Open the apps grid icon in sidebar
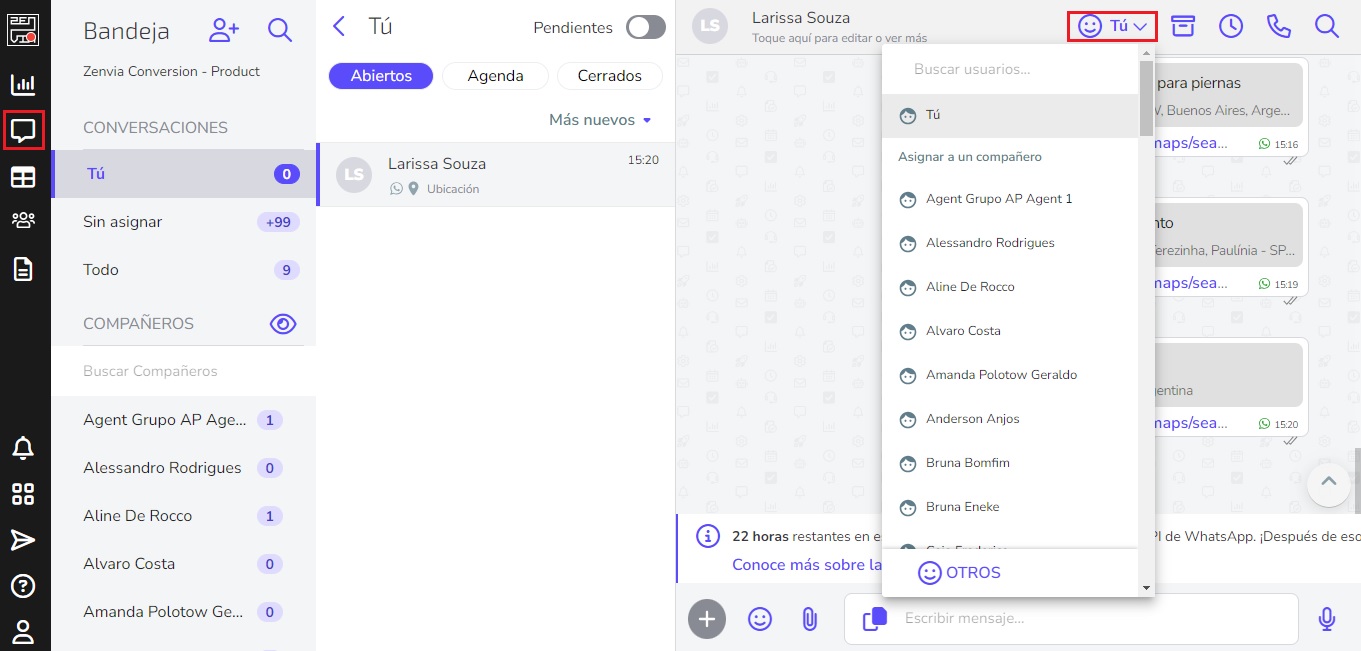Viewport: 1361px width, 651px height. 23,494
